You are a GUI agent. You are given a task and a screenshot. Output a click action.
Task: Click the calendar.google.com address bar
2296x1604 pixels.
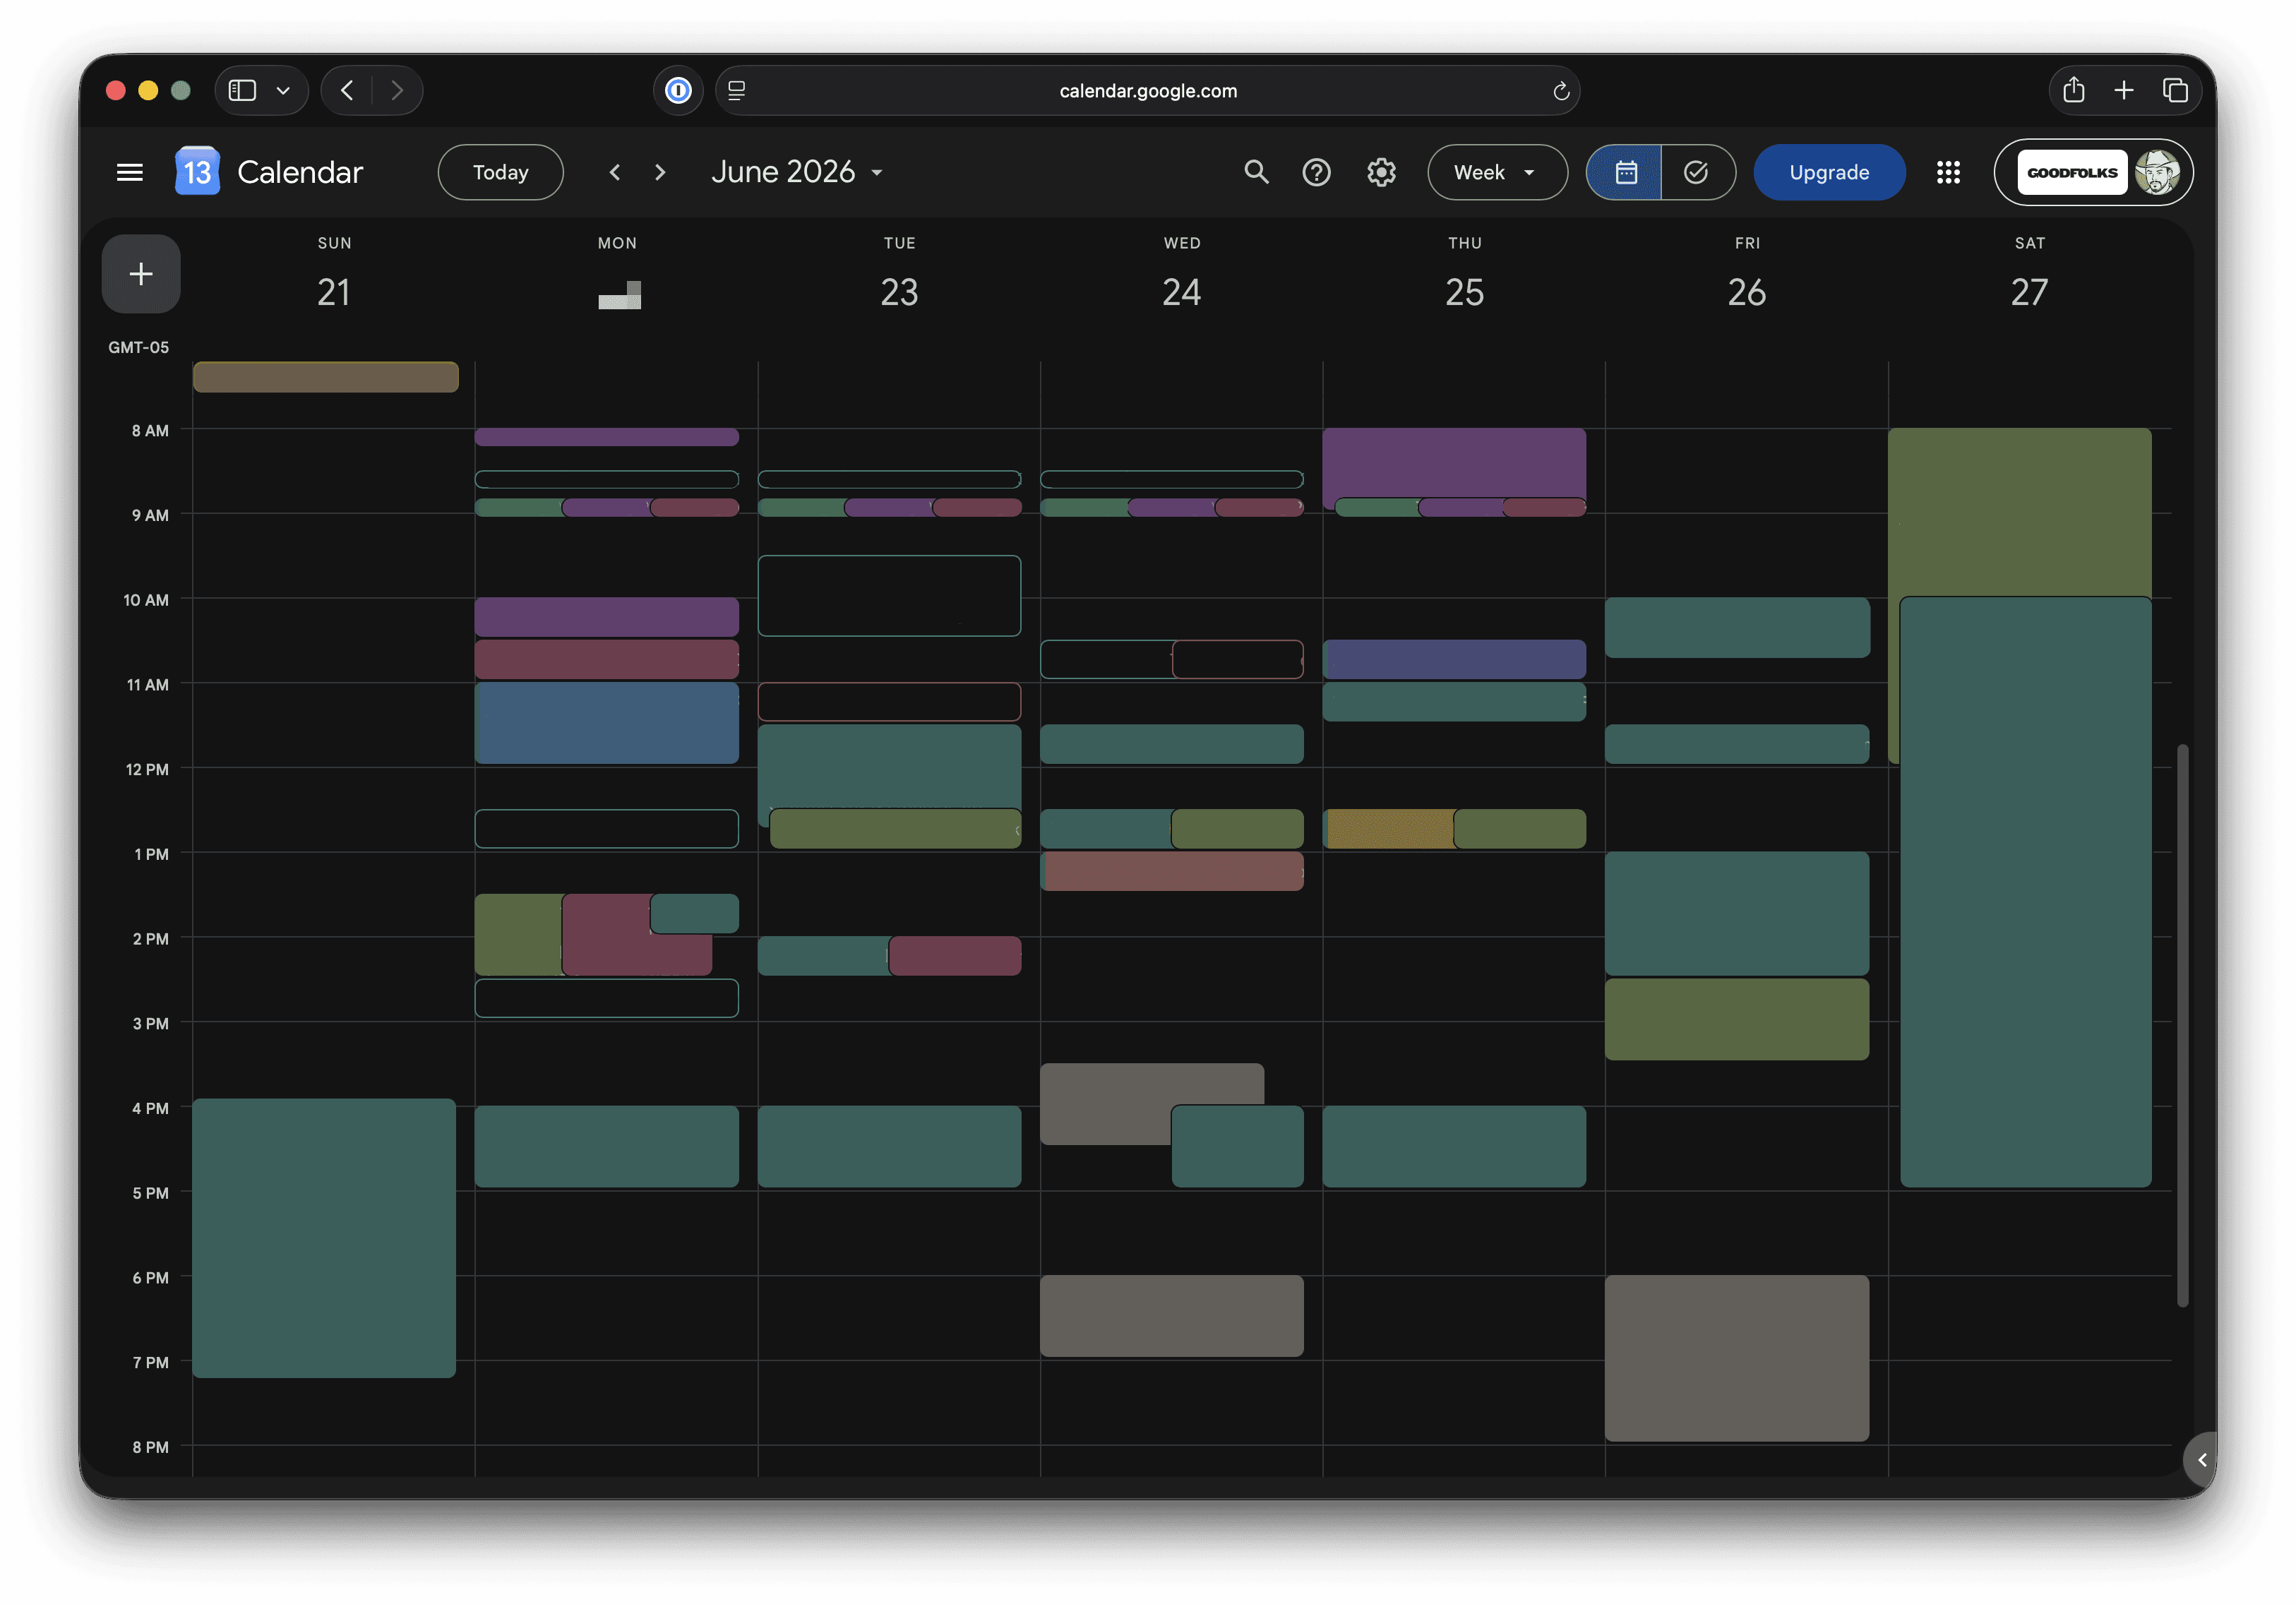tap(1147, 91)
